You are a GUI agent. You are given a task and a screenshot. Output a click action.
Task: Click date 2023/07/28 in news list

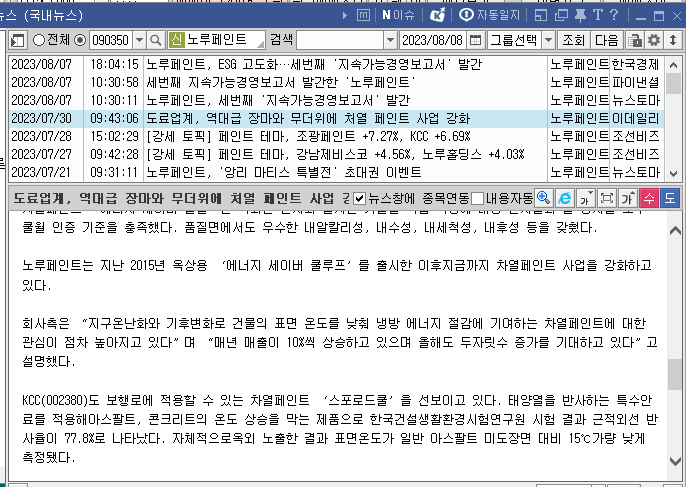coord(42,136)
